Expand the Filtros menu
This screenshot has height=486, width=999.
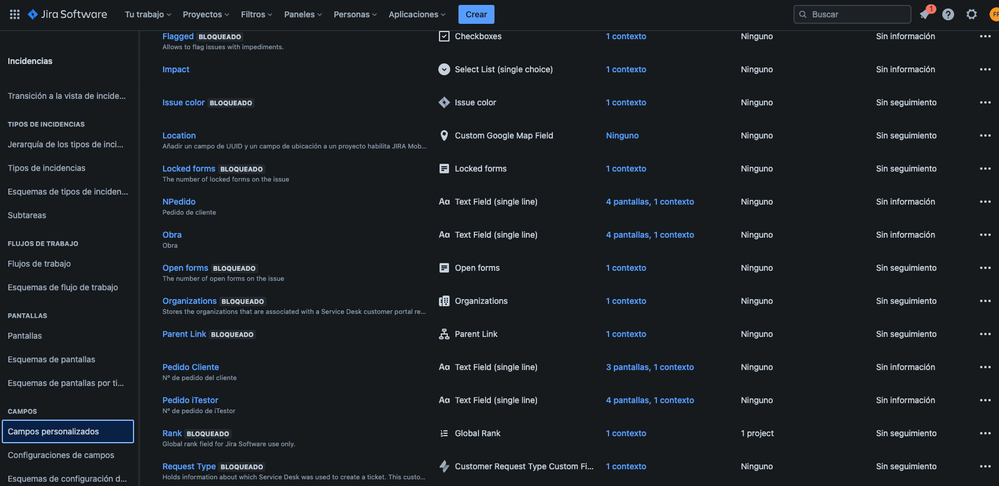pos(257,14)
